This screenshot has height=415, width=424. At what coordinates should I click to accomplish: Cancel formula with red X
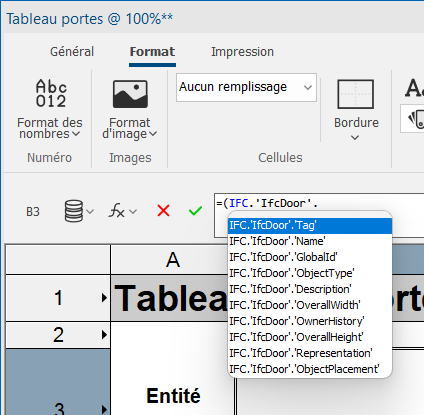(x=163, y=211)
